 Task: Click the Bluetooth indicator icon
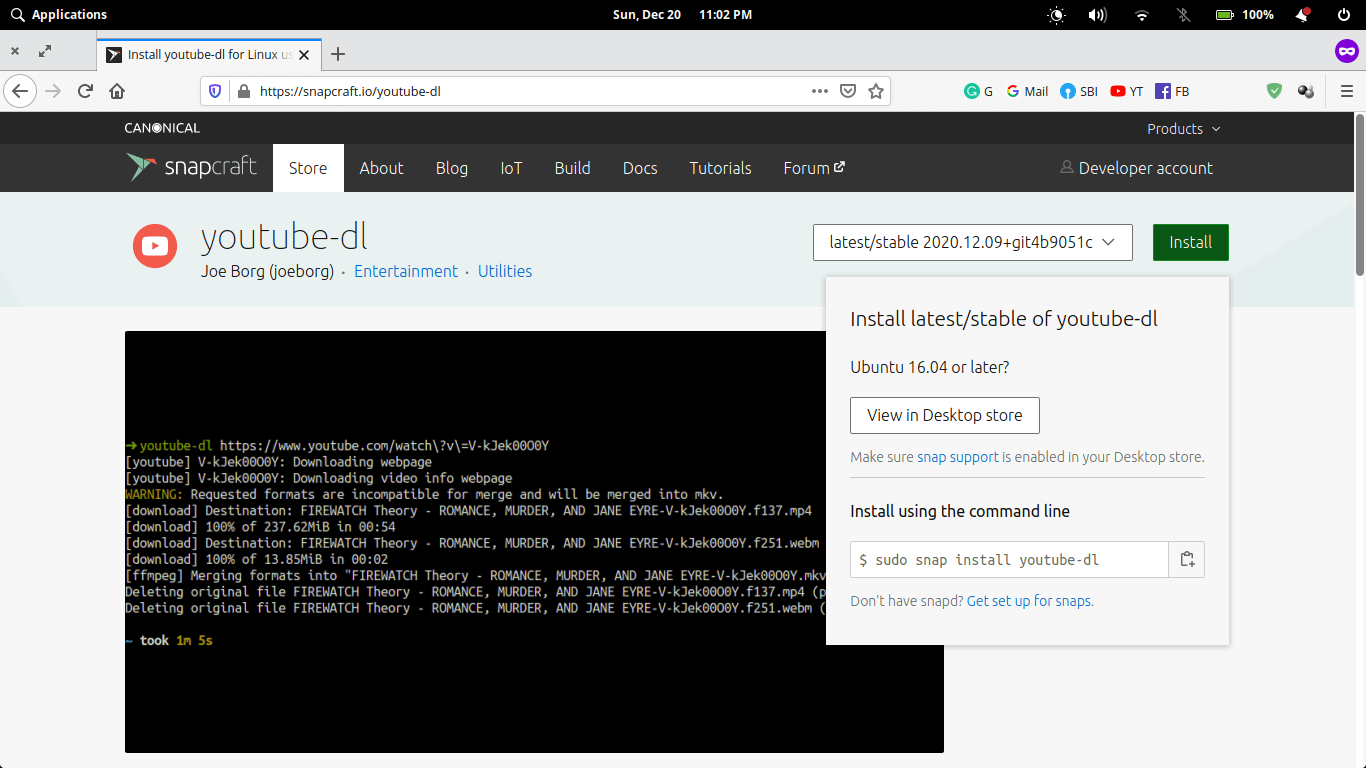point(1184,15)
